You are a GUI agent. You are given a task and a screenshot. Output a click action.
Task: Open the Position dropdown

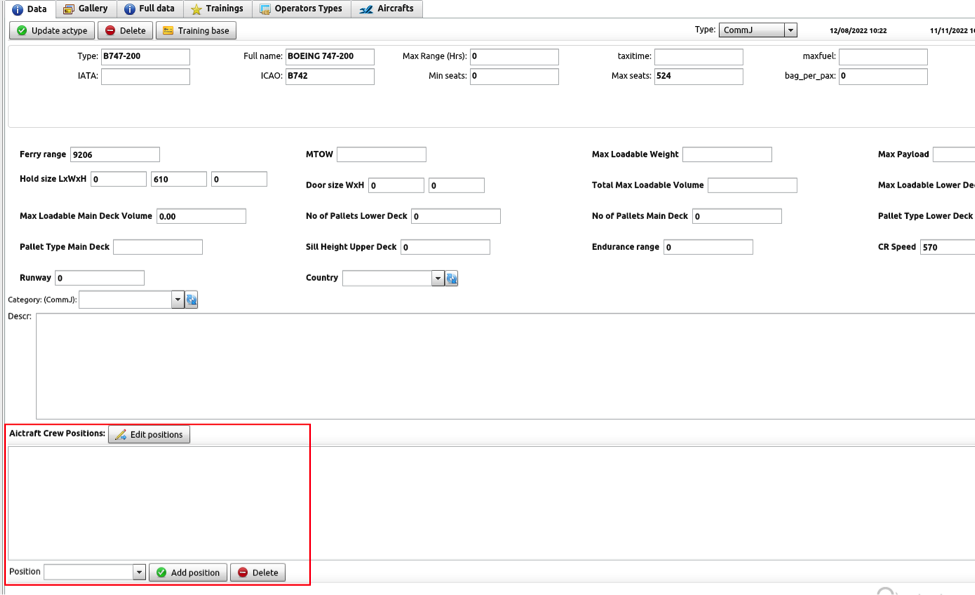(x=139, y=573)
